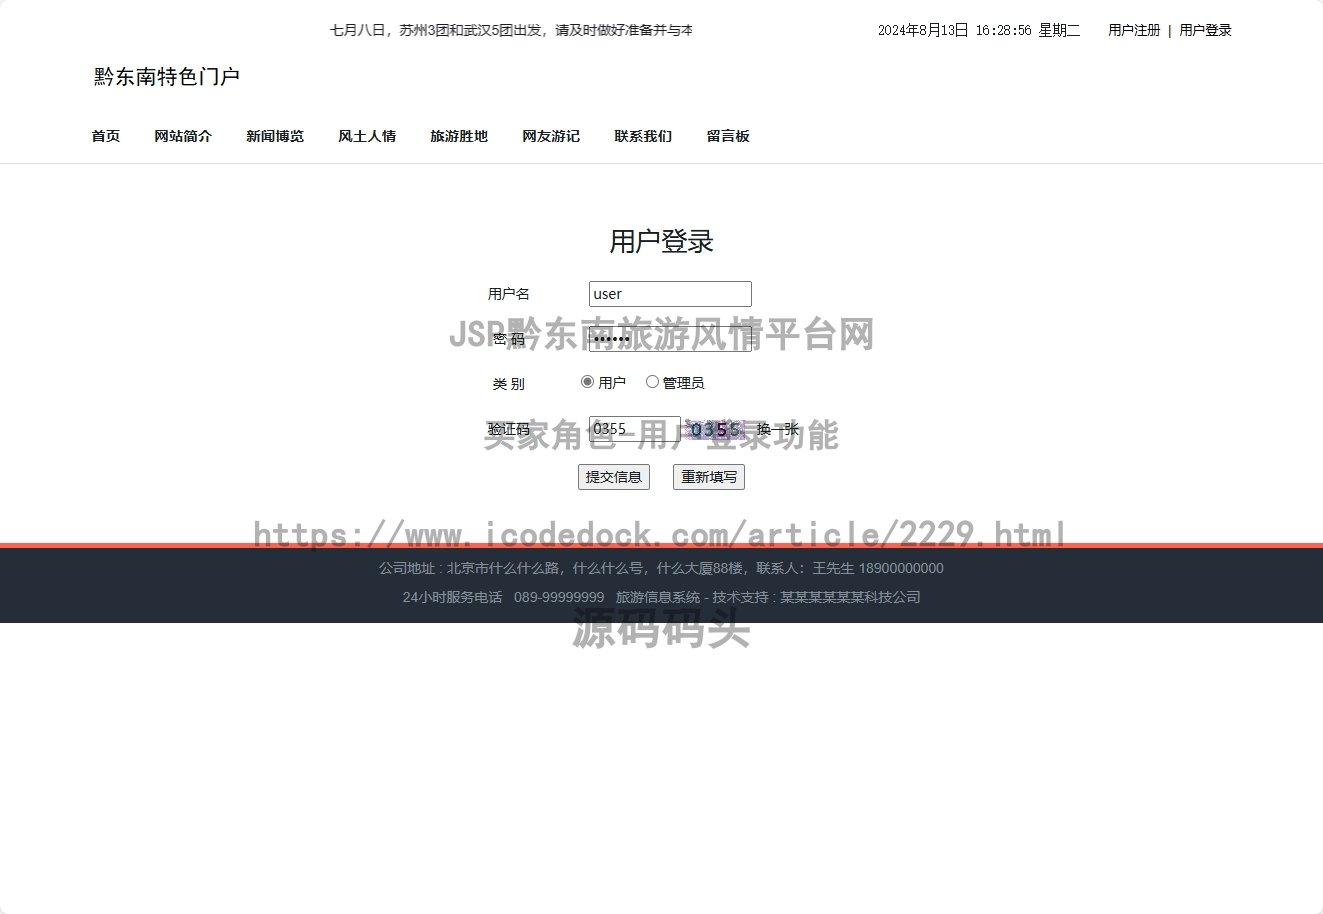The width and height of the screenshot is (1323, 914).
Task: Select the 用户 radio button
Action: click(588, 382)
